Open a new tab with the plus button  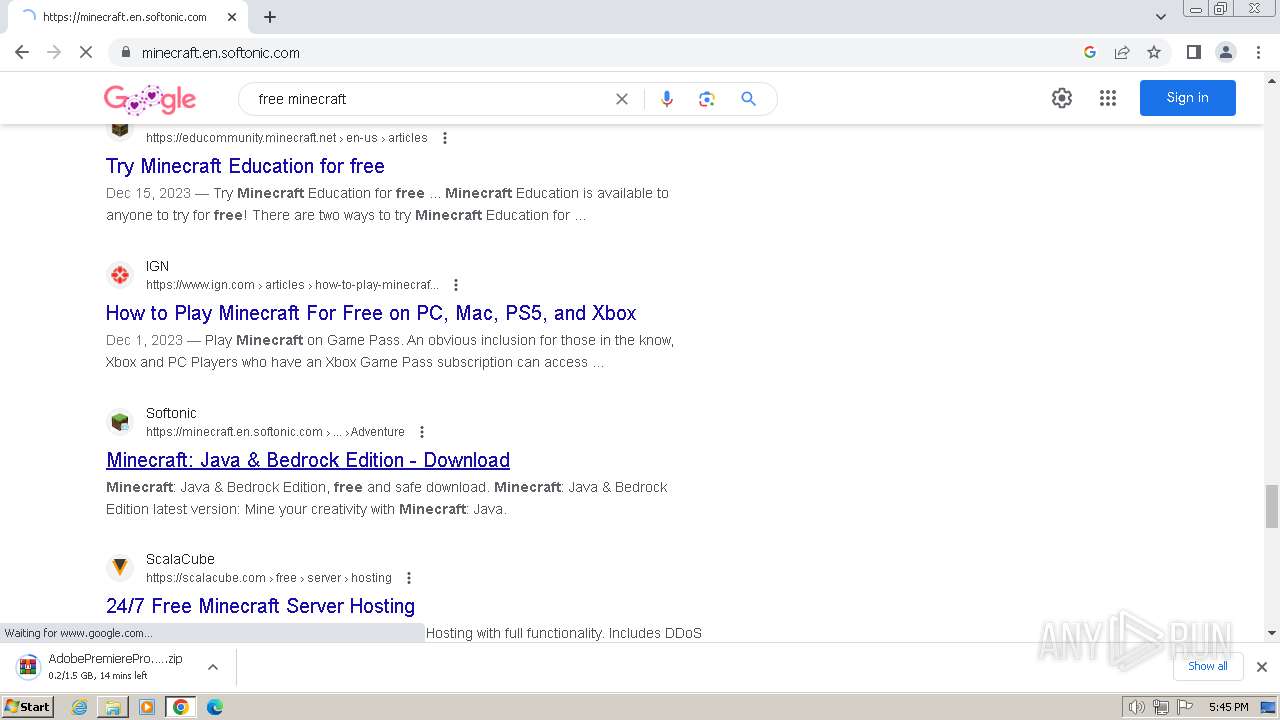270,17
